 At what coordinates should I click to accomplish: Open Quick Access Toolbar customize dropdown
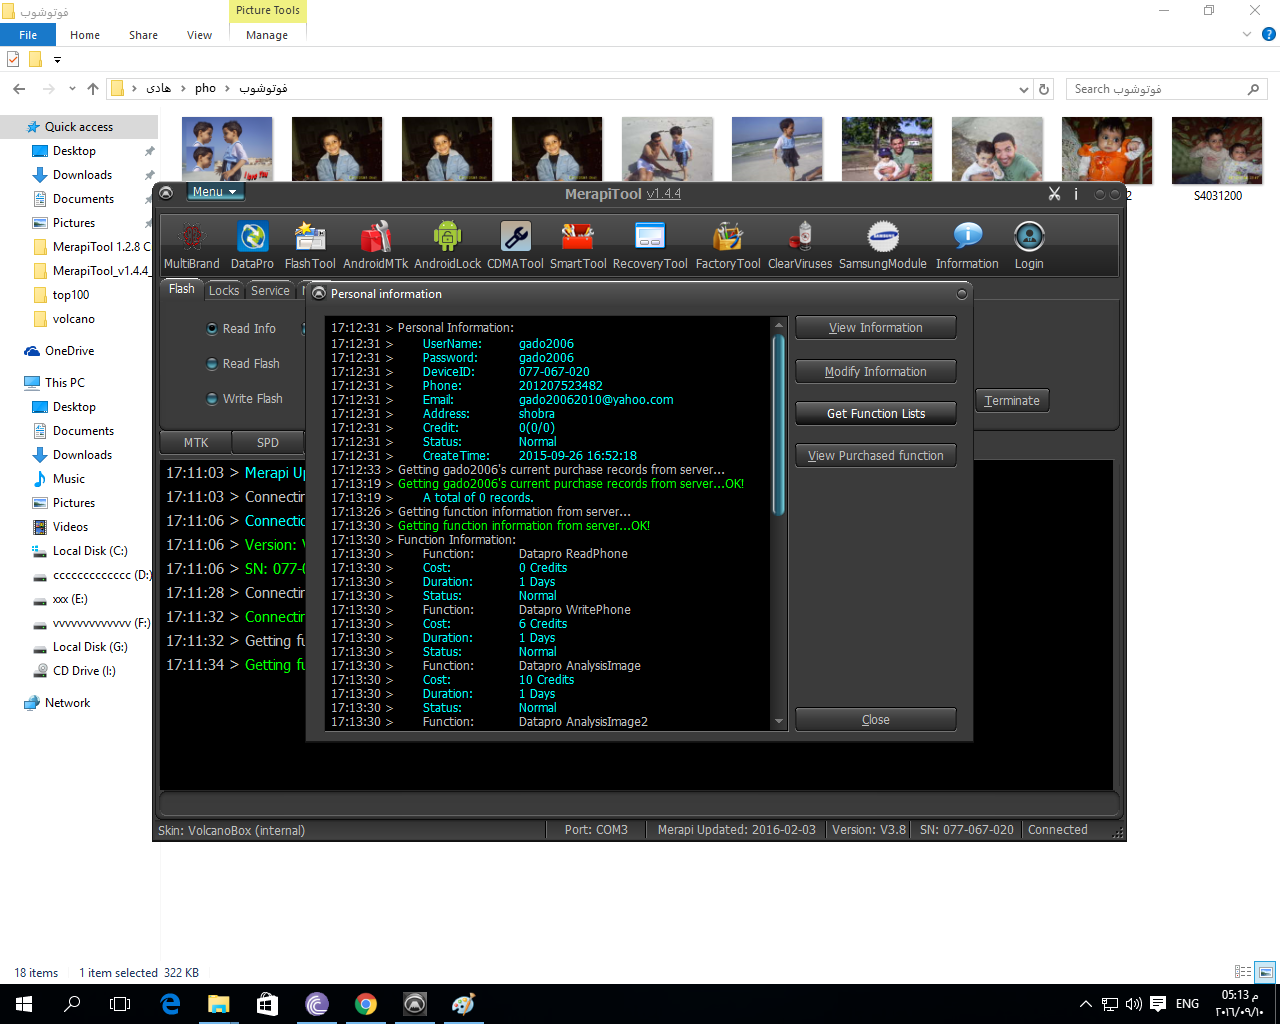(57, 60)
